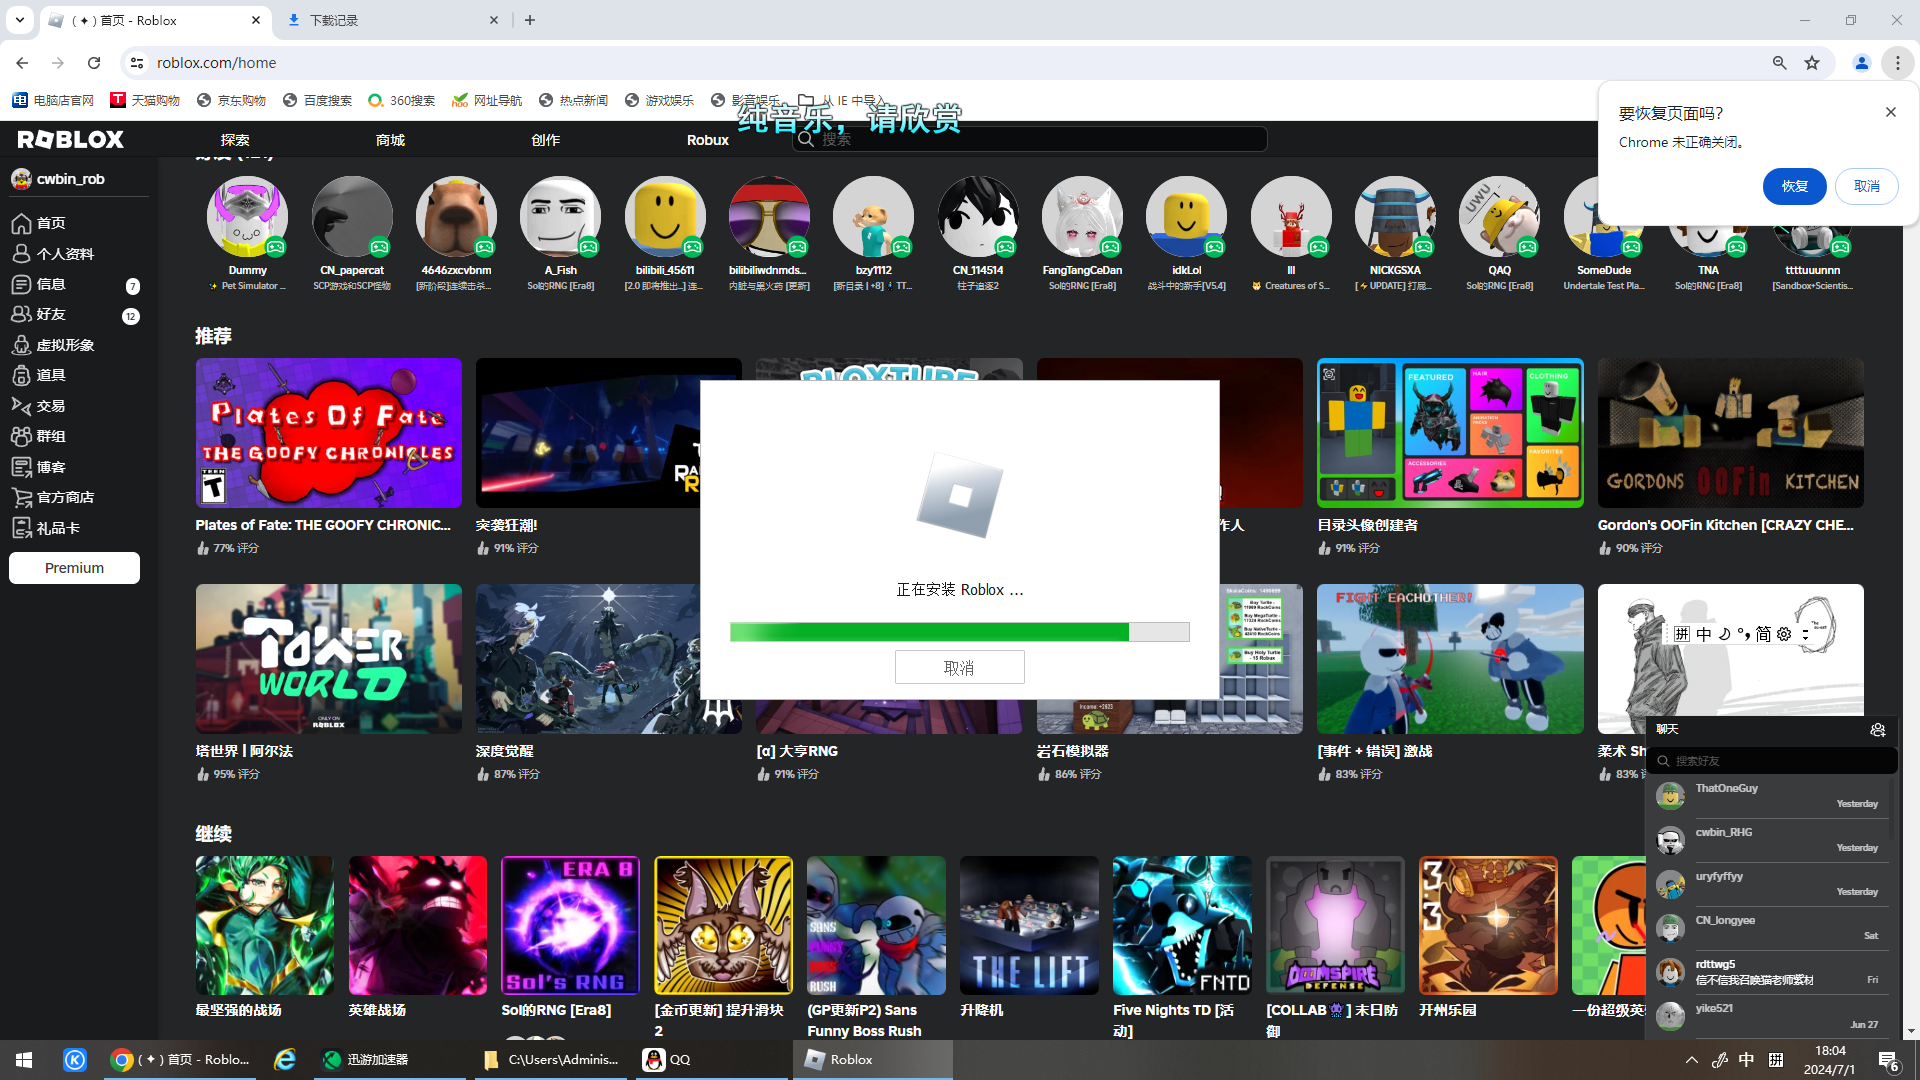The height and width of the screenshot is (1080, 1920).
Task: Open the QQ taskbar item
Action: pos(714,1060)
